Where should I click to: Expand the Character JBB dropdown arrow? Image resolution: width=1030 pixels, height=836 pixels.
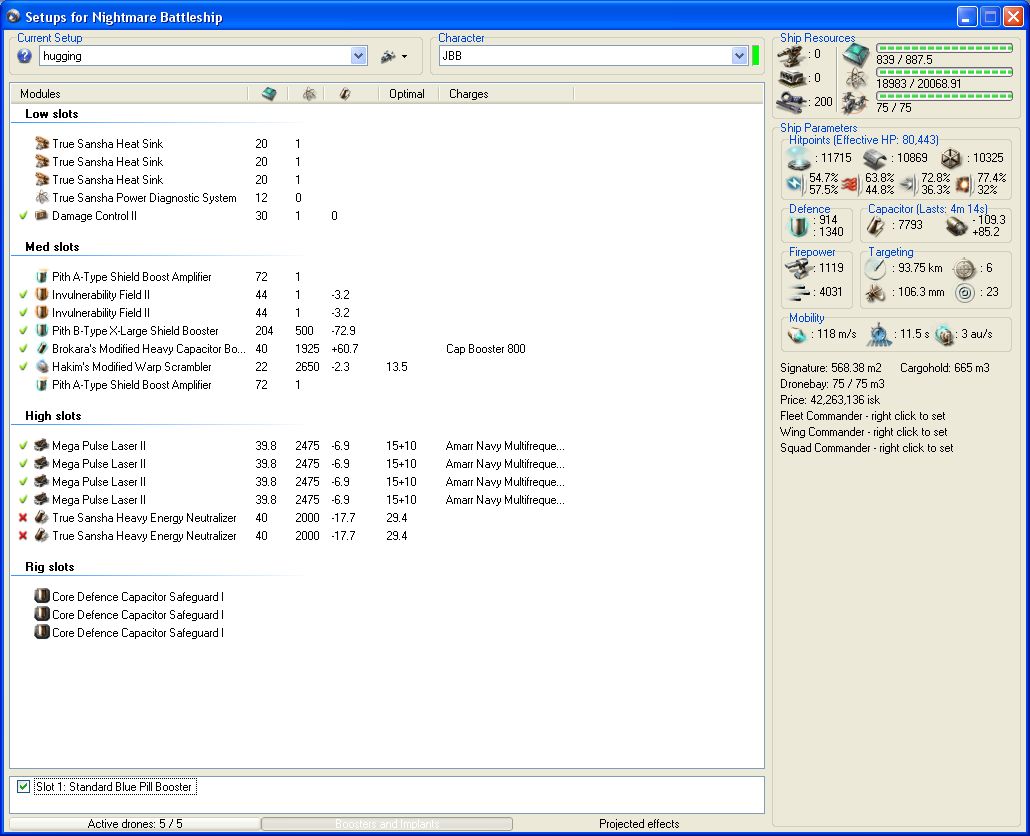click(x=739, y=56)
